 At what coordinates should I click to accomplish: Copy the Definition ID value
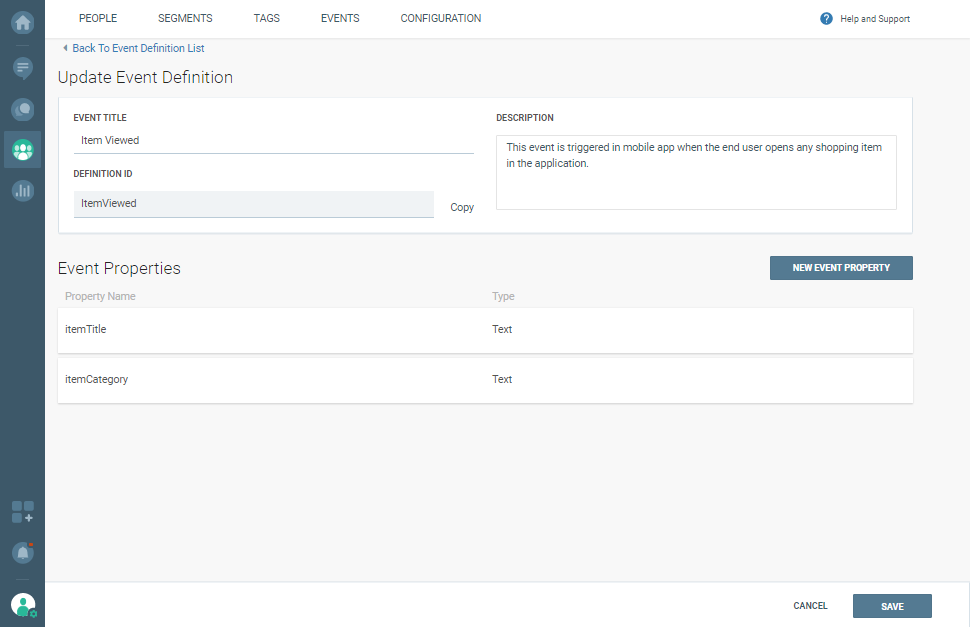click(462, 208)
